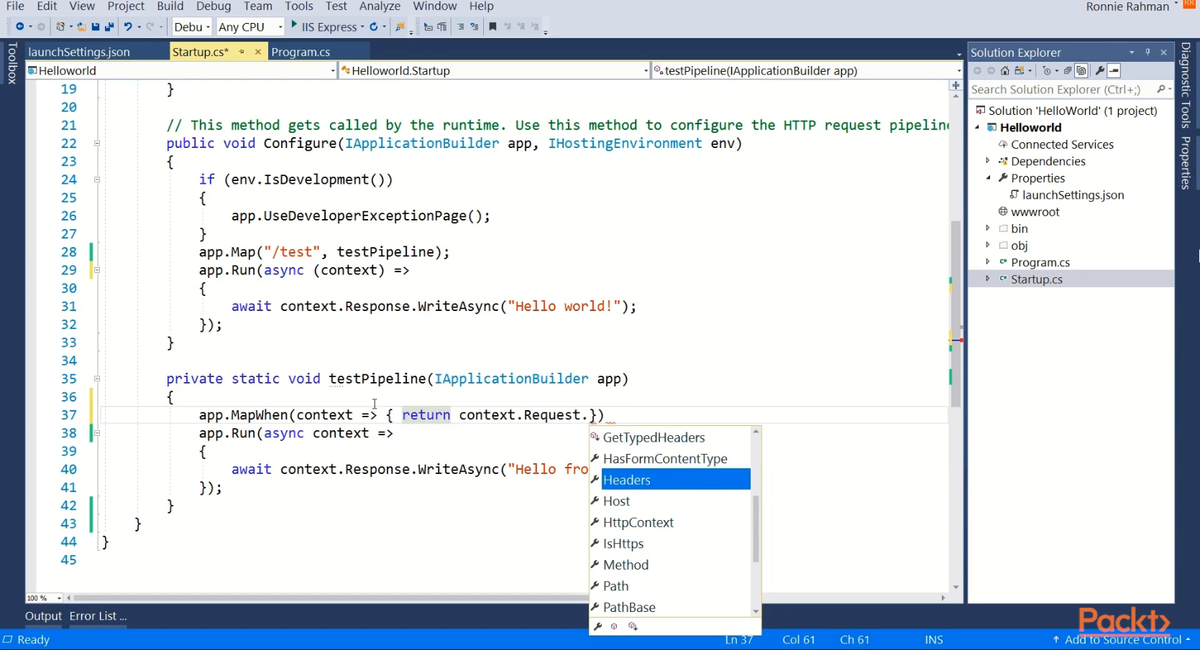
Task: Start debugging with IIS Express play button
Action: pyautogui.click(x=294, y=25)
